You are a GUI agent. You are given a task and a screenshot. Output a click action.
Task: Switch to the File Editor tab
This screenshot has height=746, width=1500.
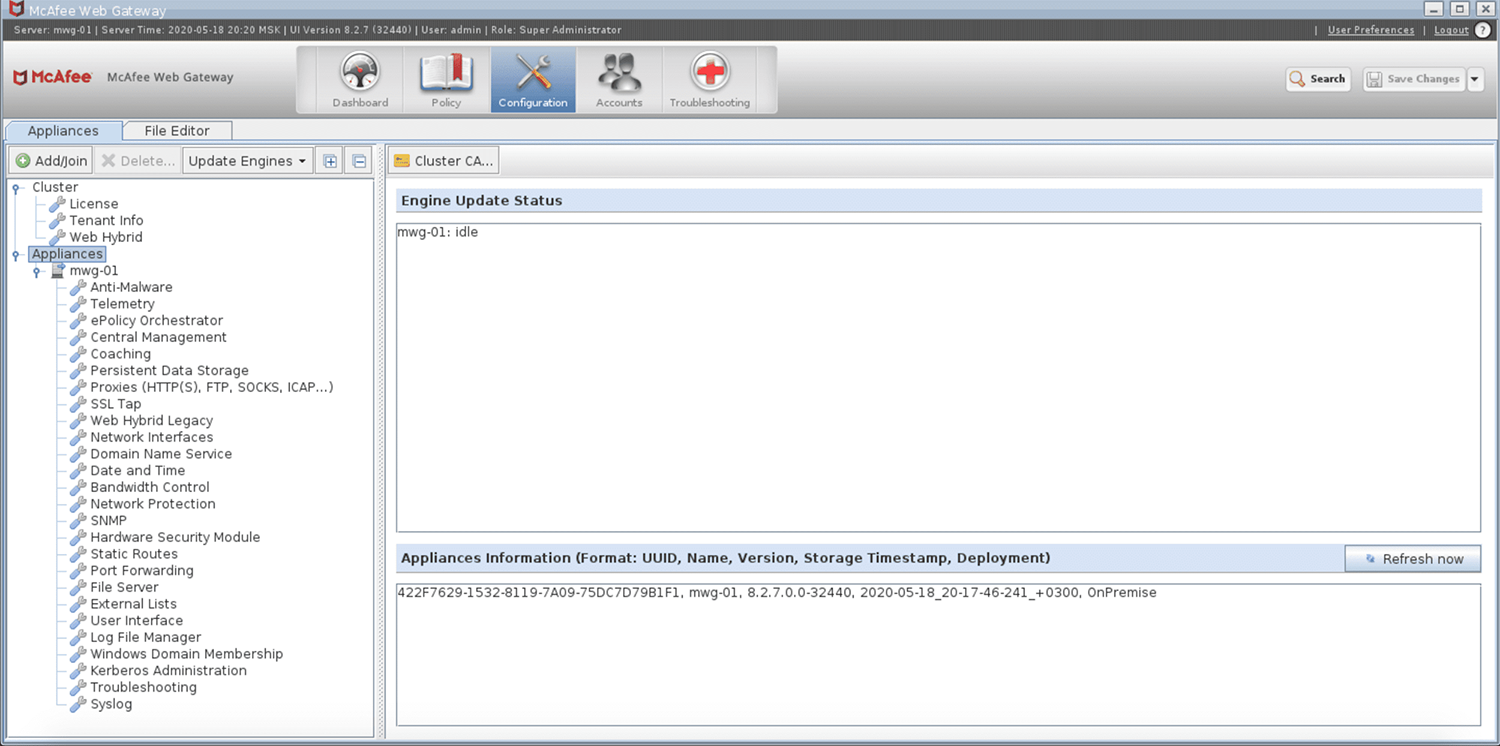click(x=177, y=130)
